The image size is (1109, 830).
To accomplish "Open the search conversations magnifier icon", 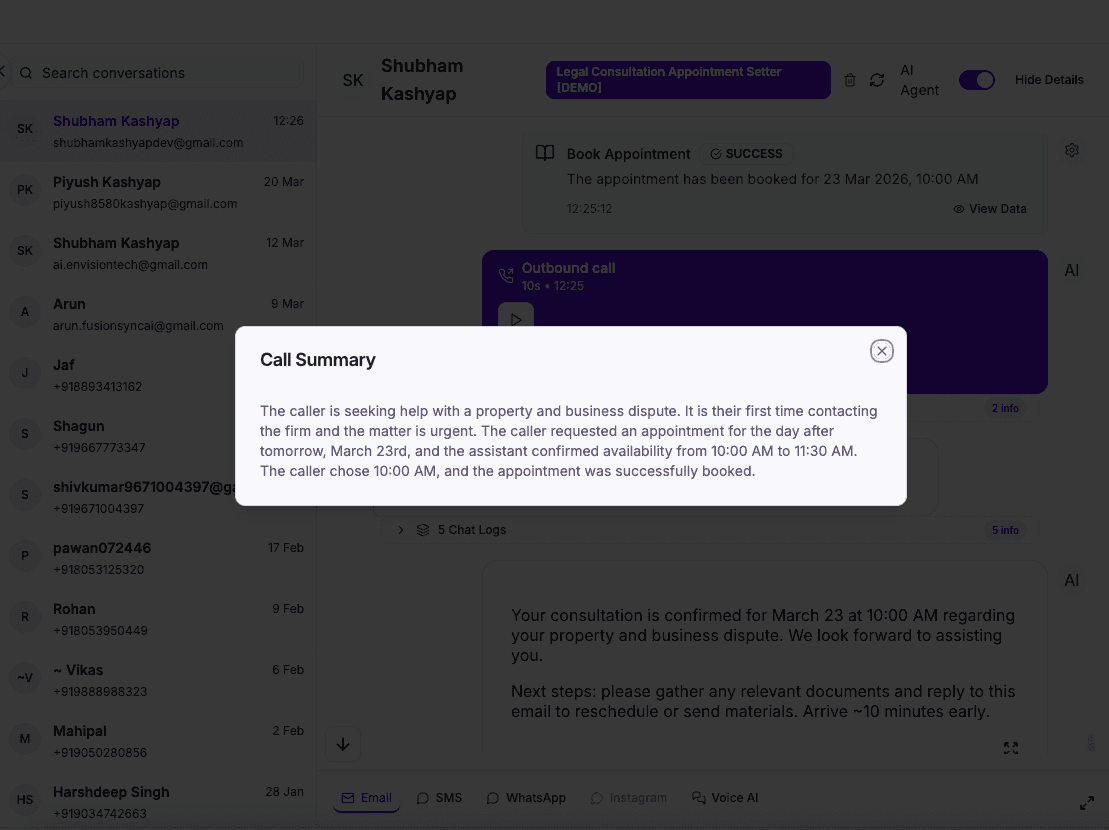I will click(x=27, y=73).
